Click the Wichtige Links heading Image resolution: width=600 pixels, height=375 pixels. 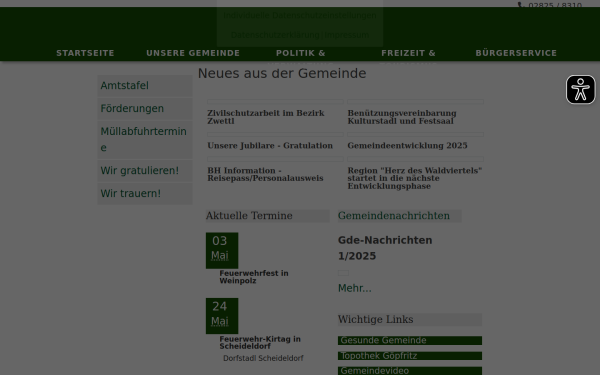tap(375, 320)
